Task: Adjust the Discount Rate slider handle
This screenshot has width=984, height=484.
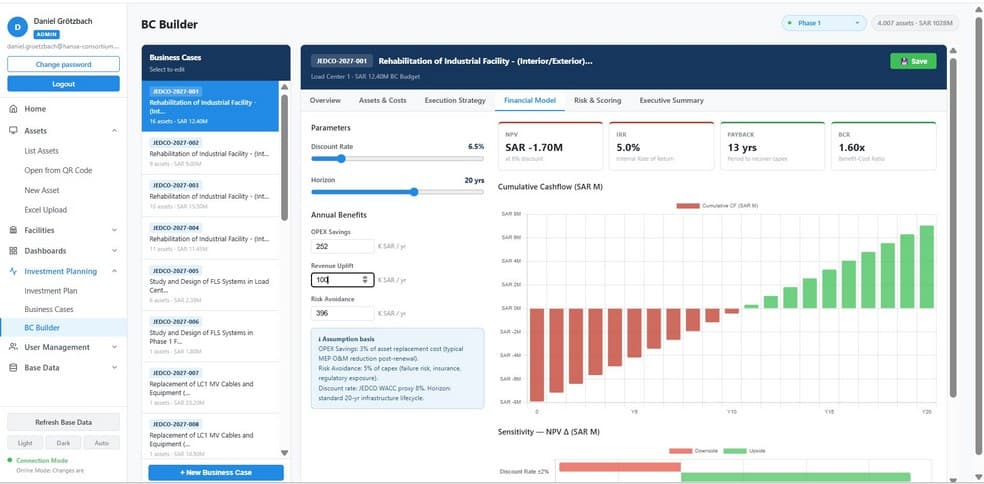Action: point(341,159)
